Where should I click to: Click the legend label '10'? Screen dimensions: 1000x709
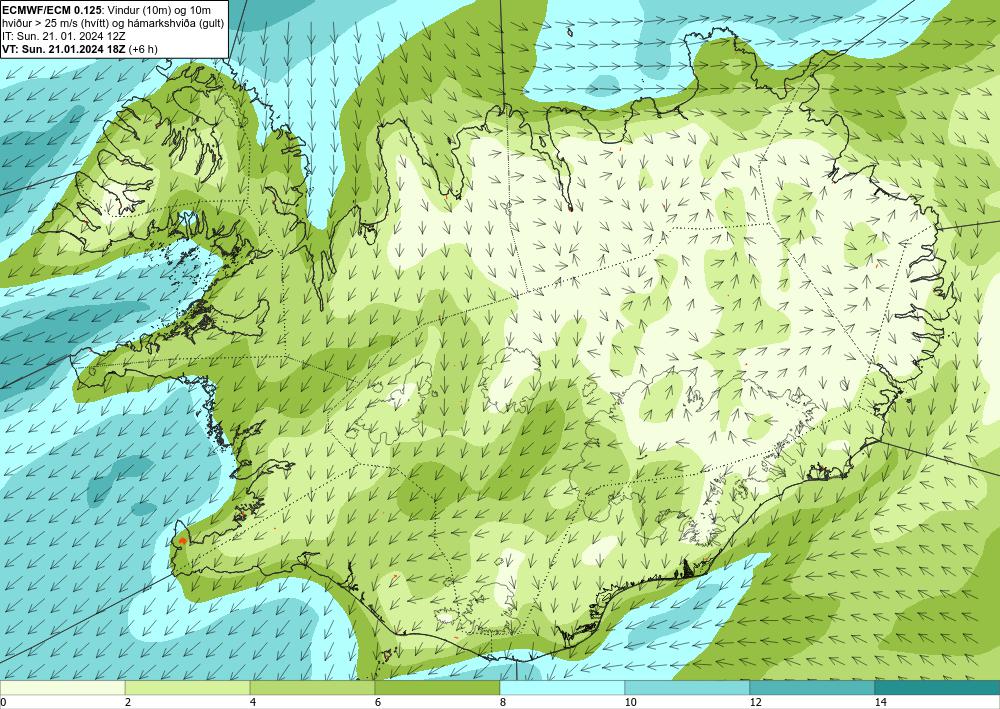pyautogui.click(x=631, y=702)
